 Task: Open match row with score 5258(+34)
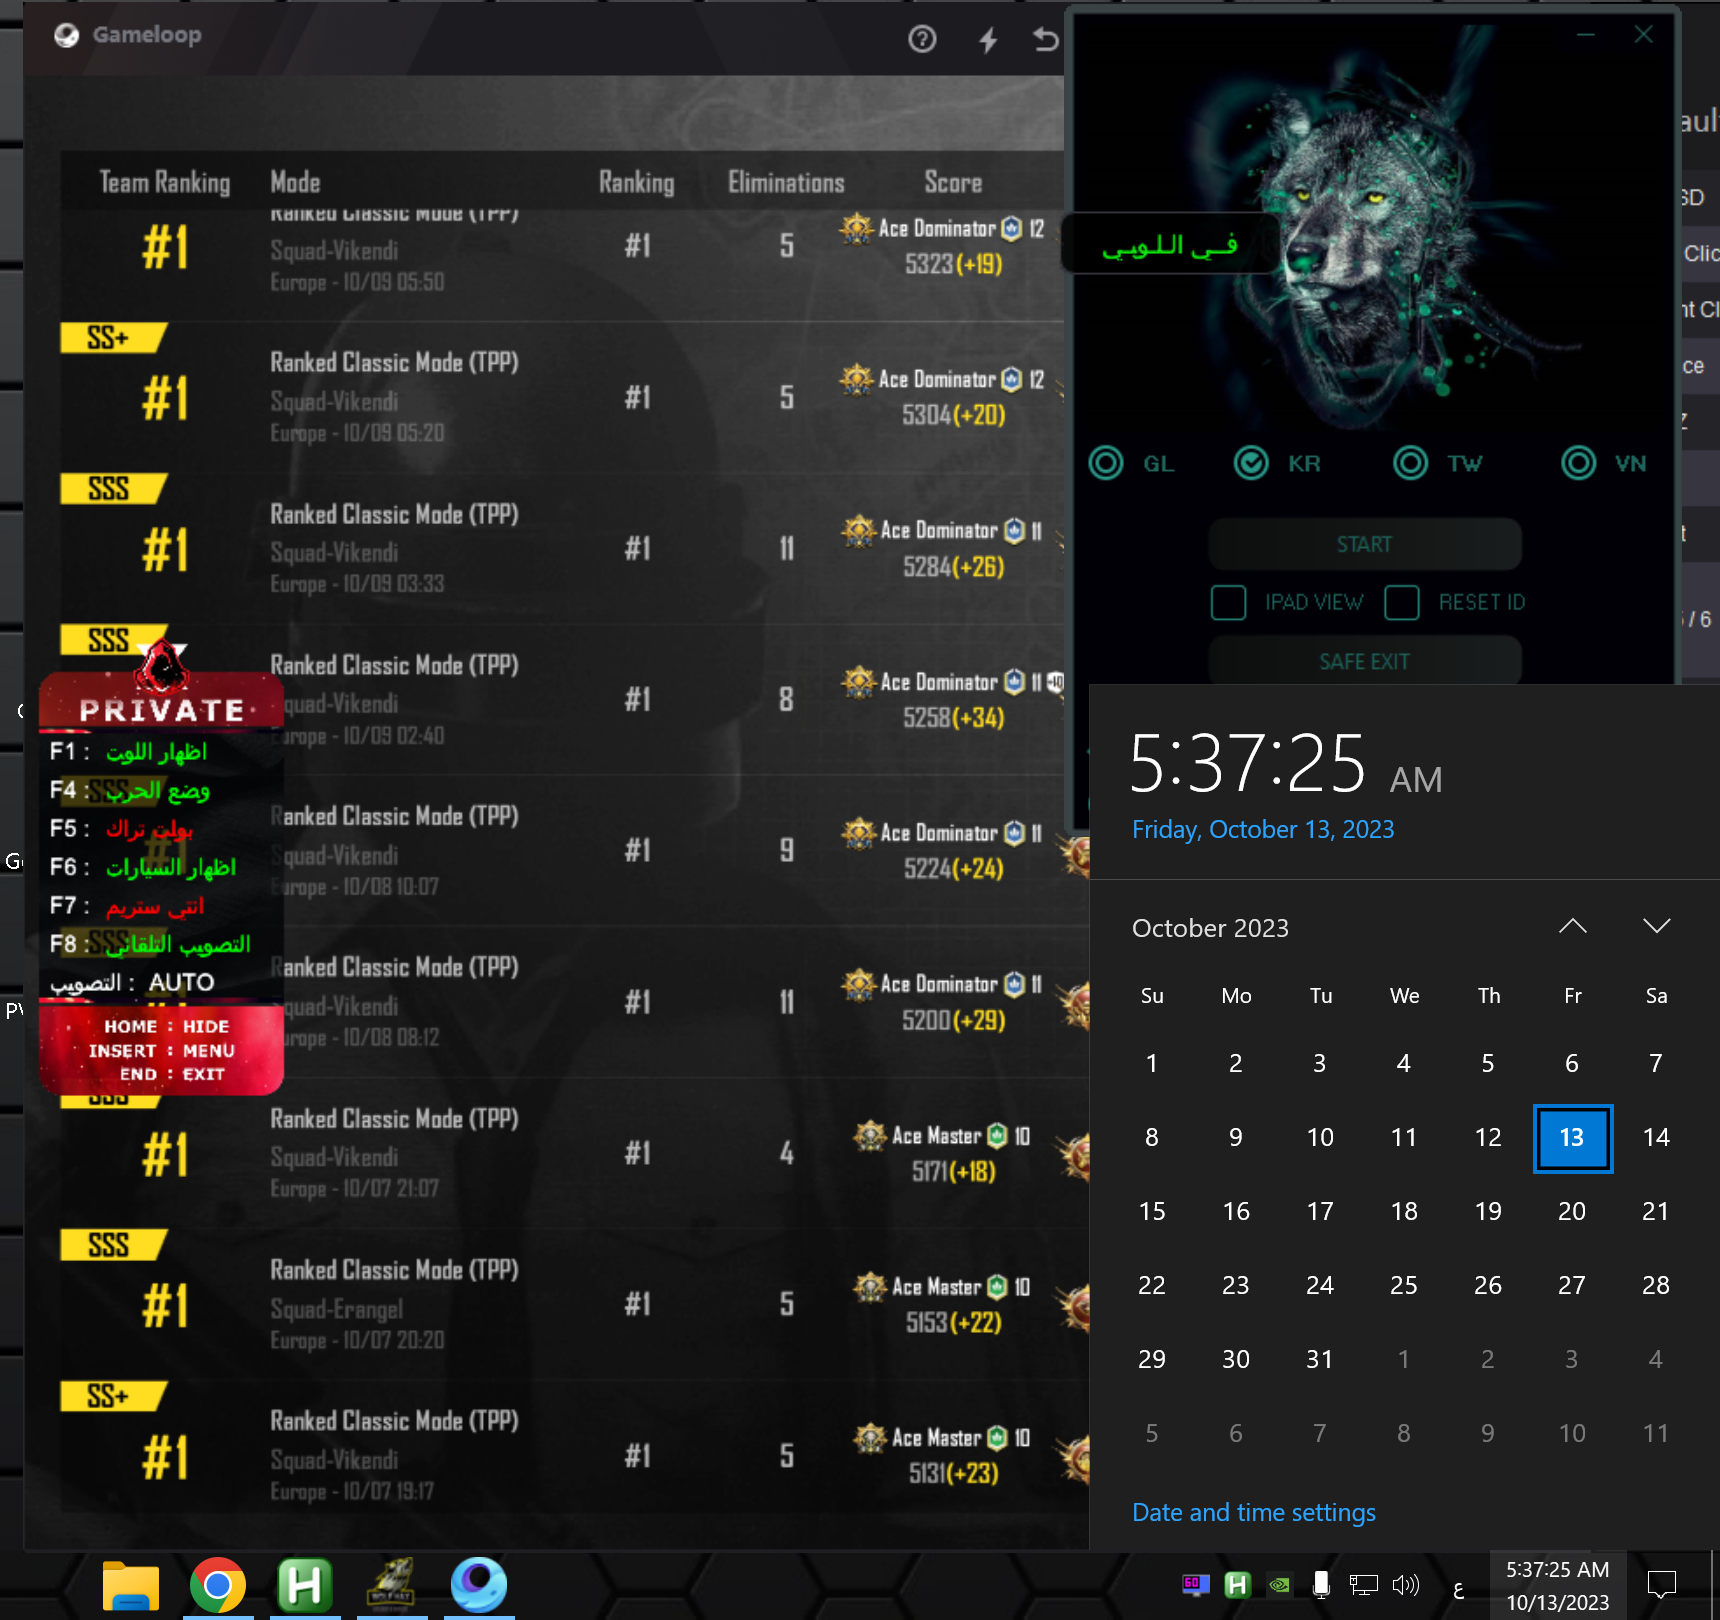562,700
